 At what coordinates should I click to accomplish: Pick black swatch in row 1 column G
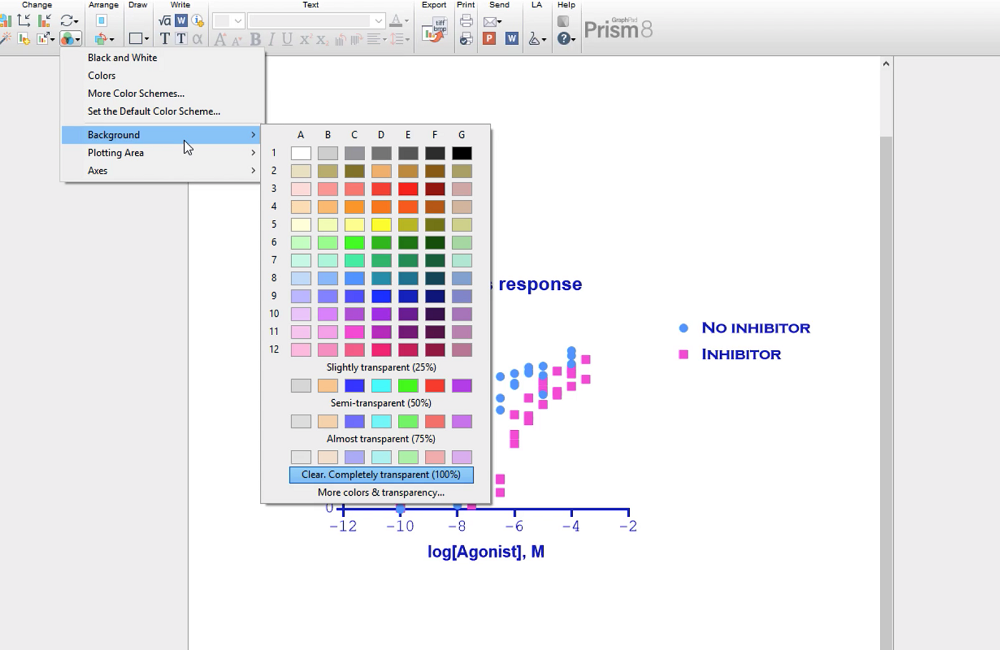coord(462,153)
